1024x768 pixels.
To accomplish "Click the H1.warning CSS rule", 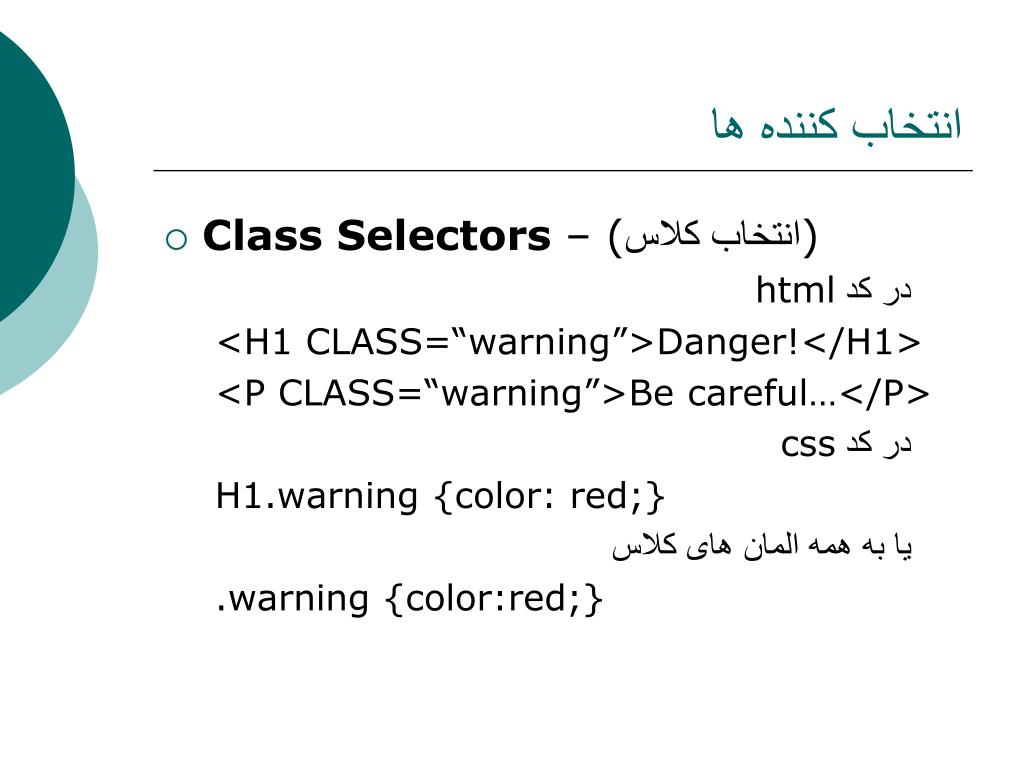I will click(x=440, y=496).
